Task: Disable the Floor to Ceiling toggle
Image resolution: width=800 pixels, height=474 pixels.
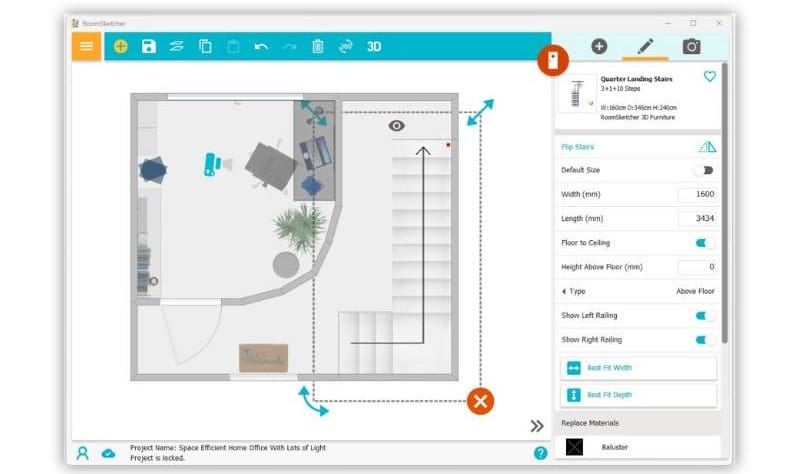Action: (706, 243)
